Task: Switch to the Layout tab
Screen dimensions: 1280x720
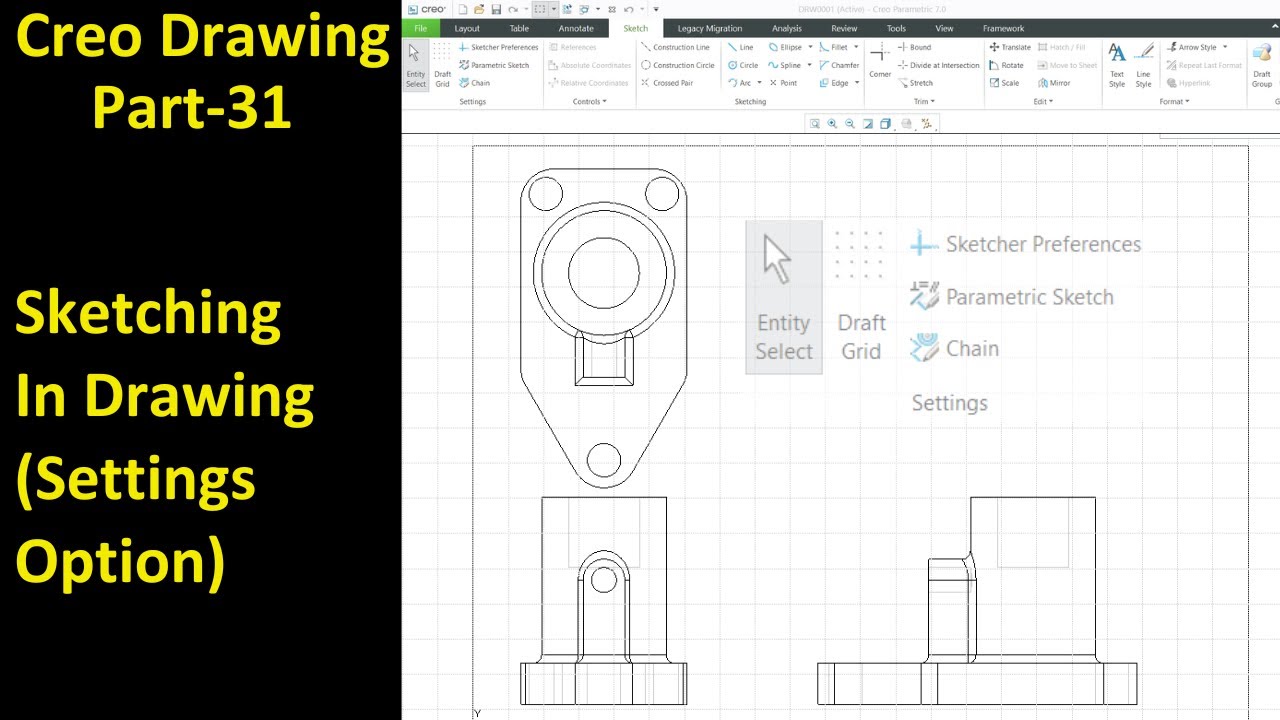Action: [x=467, y=28]
